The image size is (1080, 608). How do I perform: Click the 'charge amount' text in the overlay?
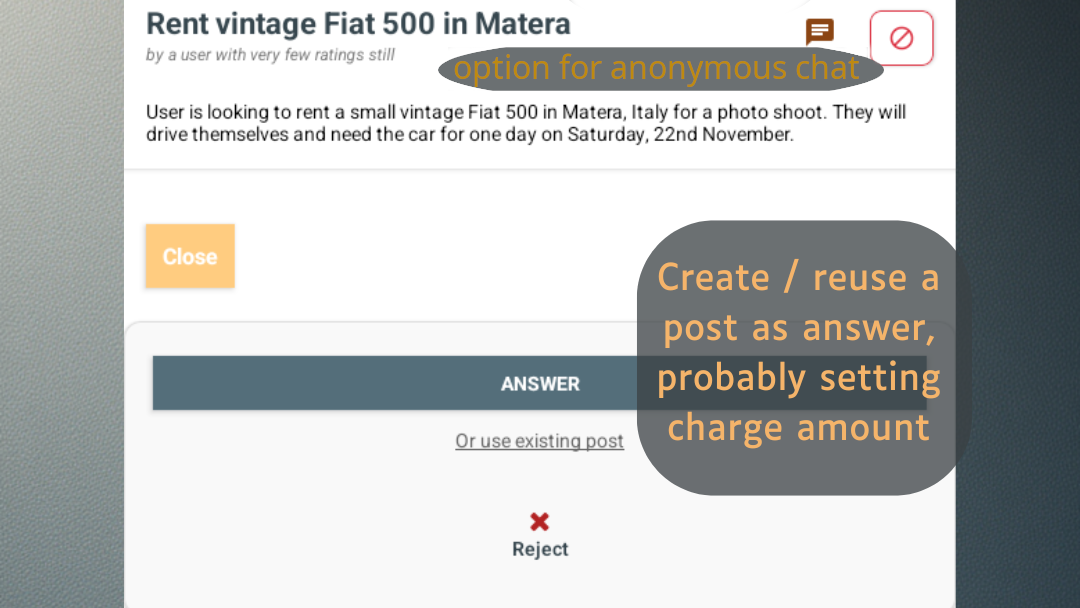click(x=798, y=428)
